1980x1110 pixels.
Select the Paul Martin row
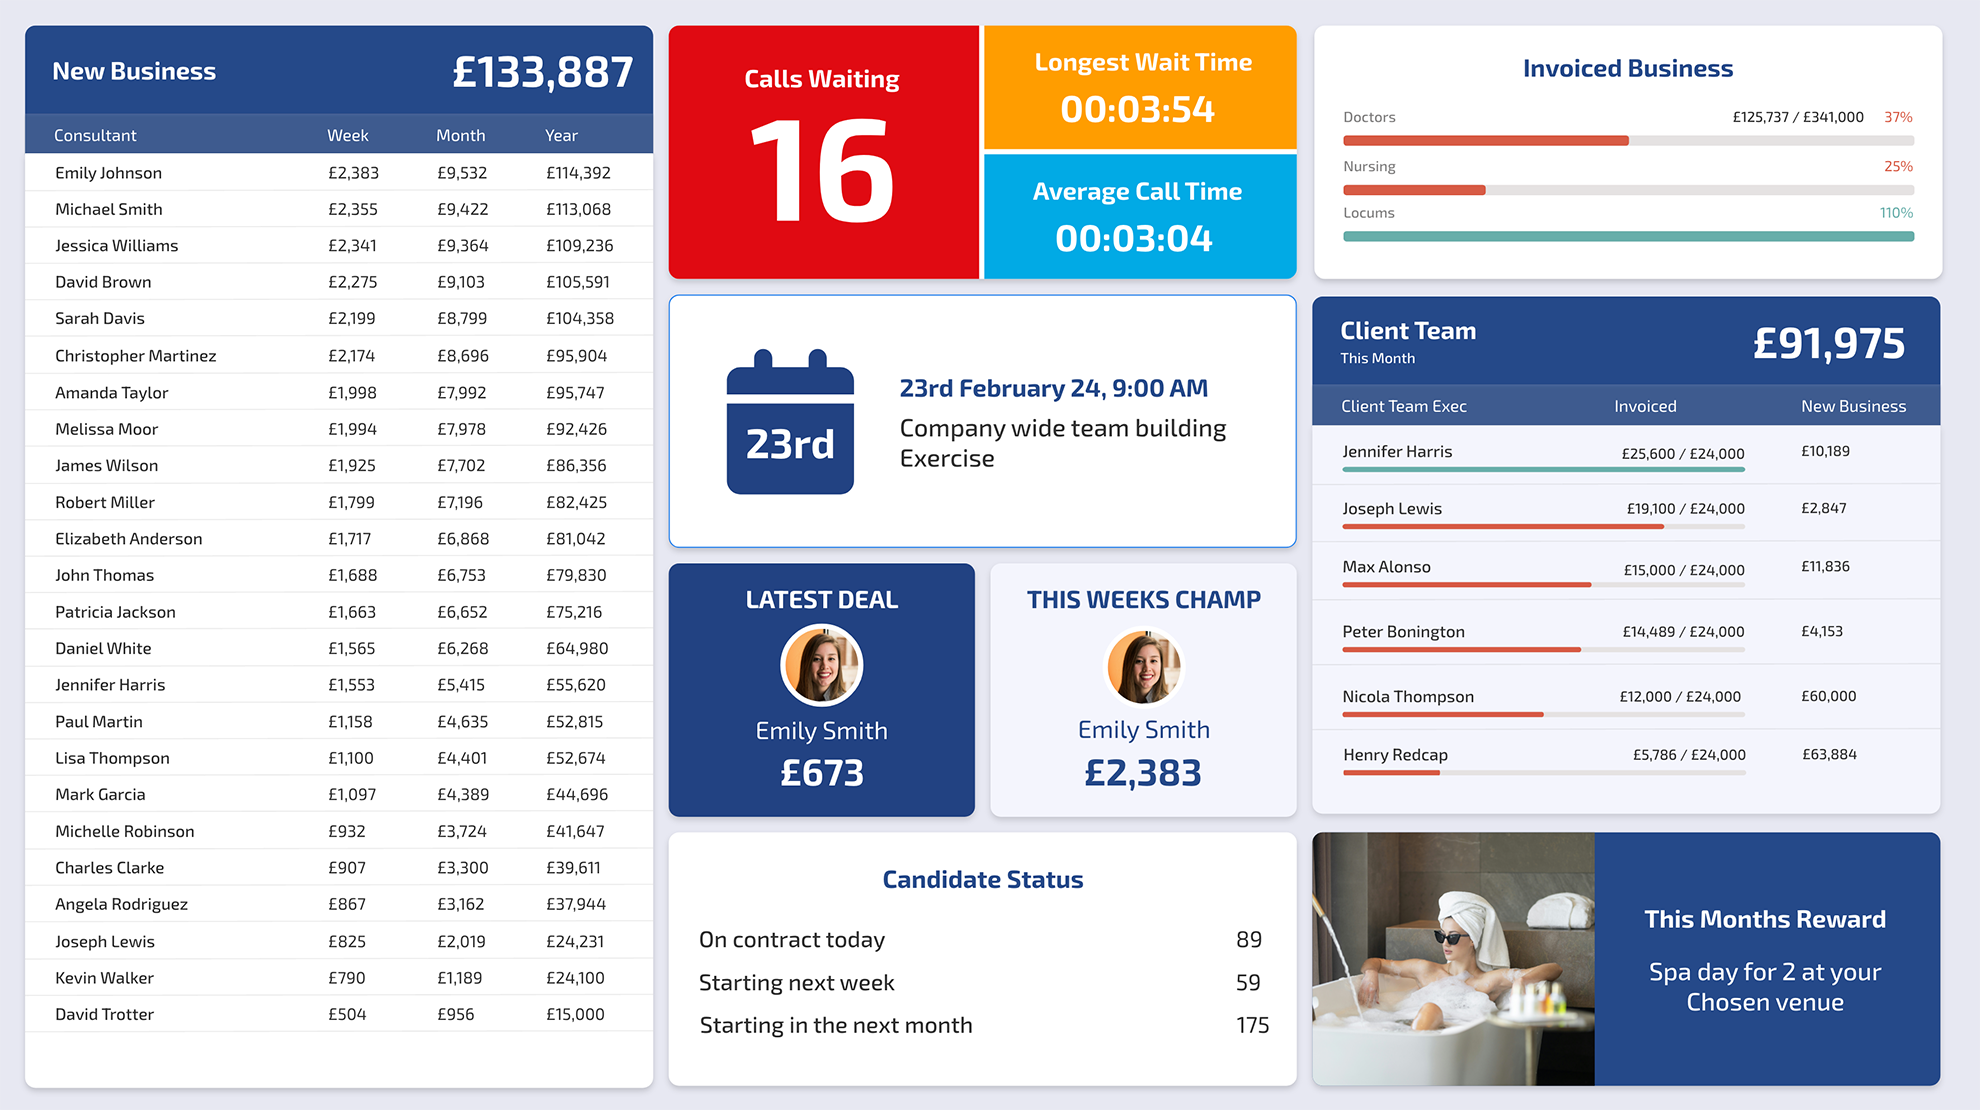click(x=339, y=721)
